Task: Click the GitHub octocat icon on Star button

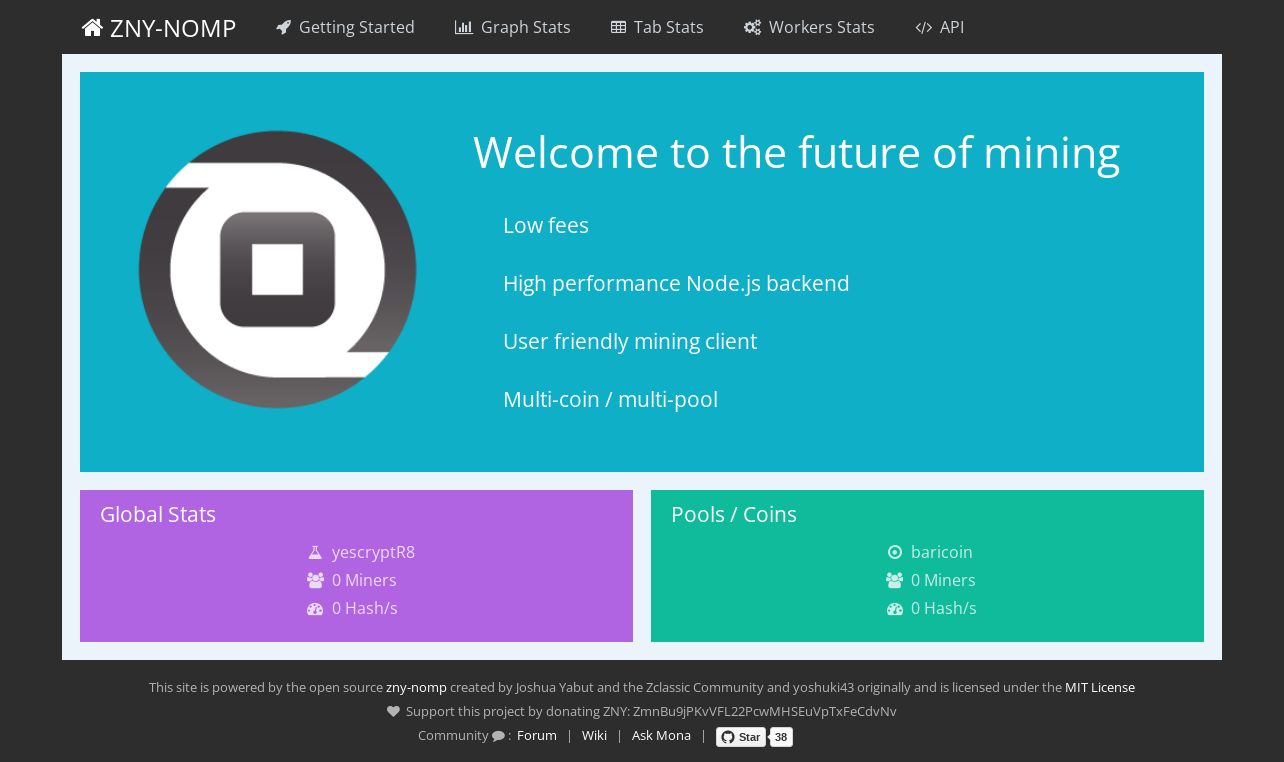Action: tap(728, 737)
